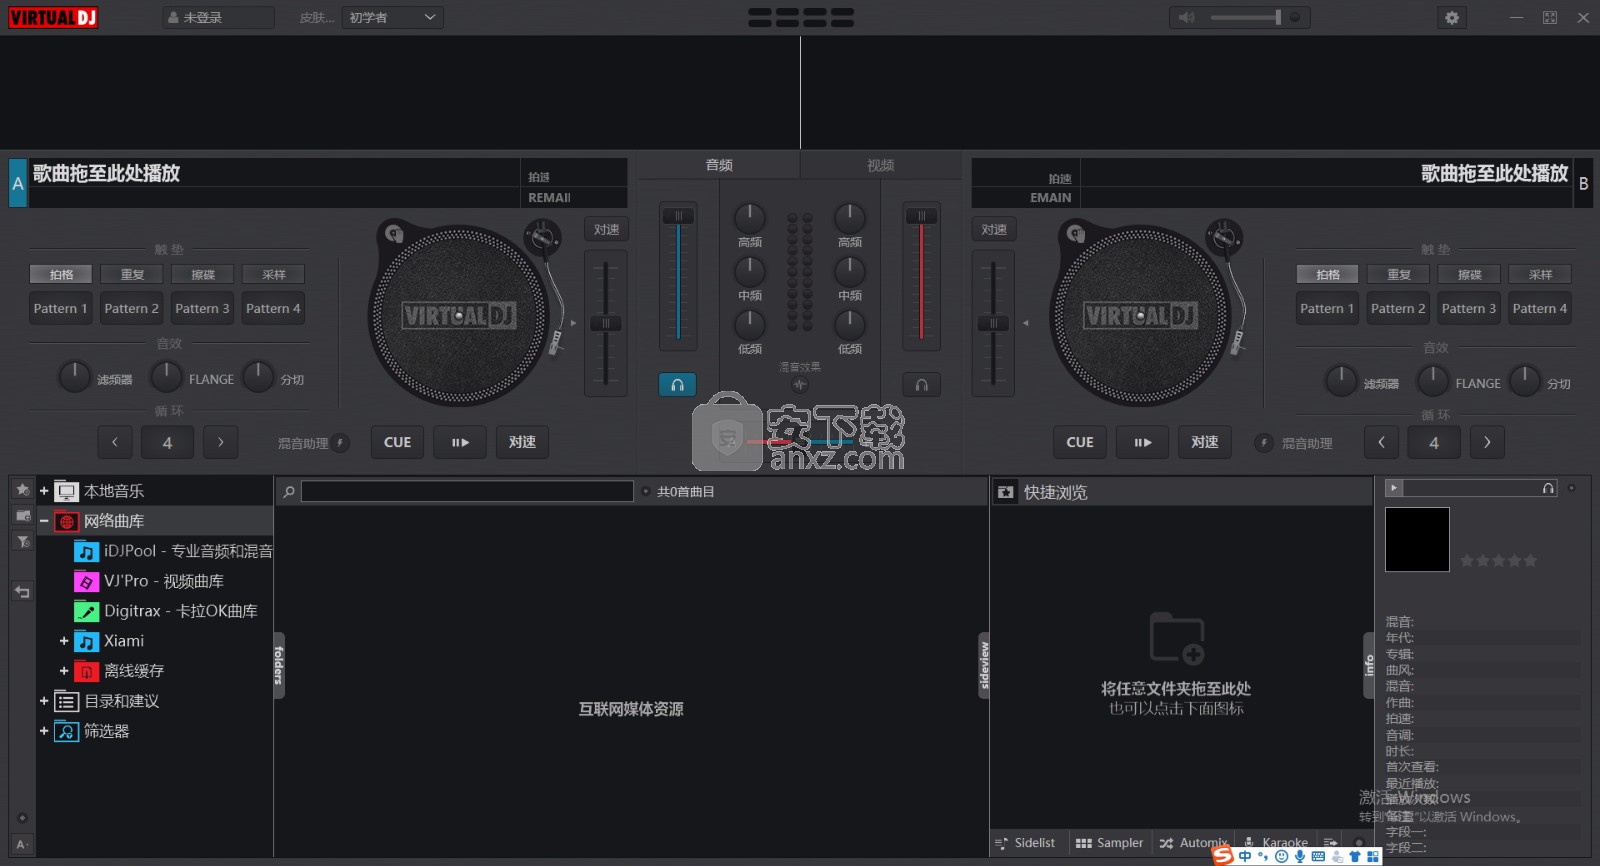This screenshot has height=866, width=1600.
Task: Collapse the 网络曲库 tree node
Action: [x=44, y=521]
